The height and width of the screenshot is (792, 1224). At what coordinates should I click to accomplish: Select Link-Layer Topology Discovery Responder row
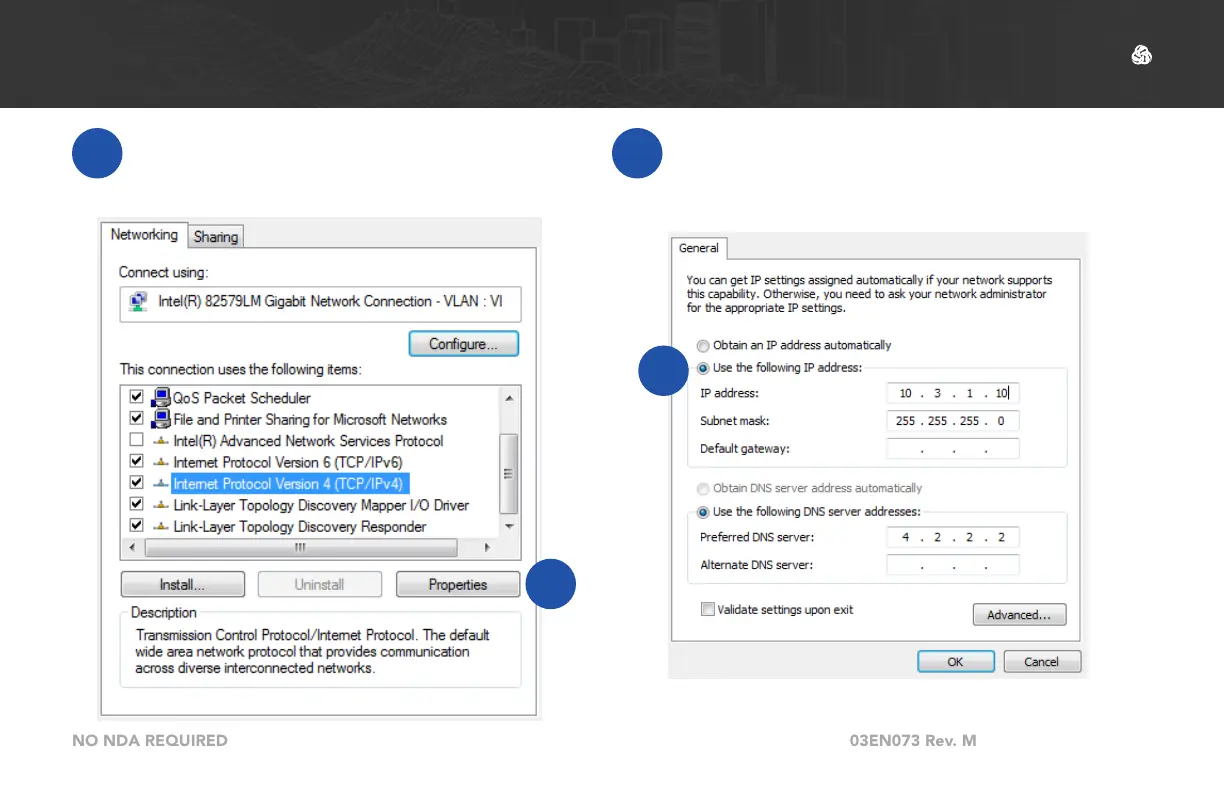[x=300, y=527]
